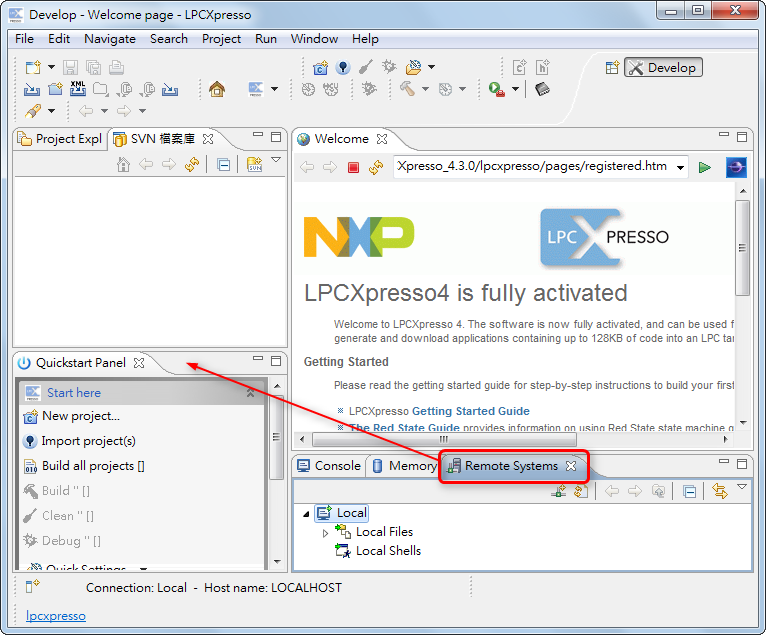766x635 pixels.
Task: Click Link with Editor arrows in Remote Systems
Action: pyautogui.click(x=720, y=491)
